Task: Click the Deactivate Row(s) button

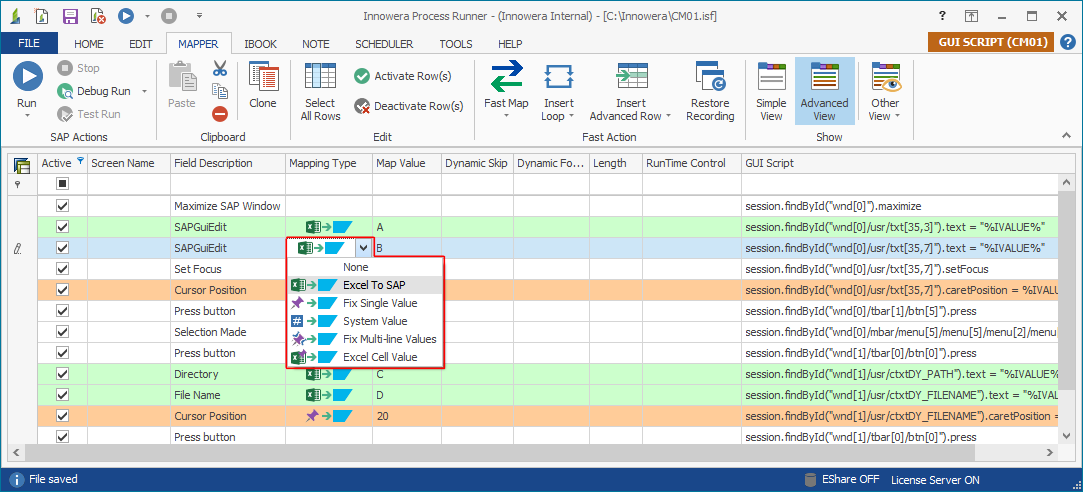Action: [408, 106]
